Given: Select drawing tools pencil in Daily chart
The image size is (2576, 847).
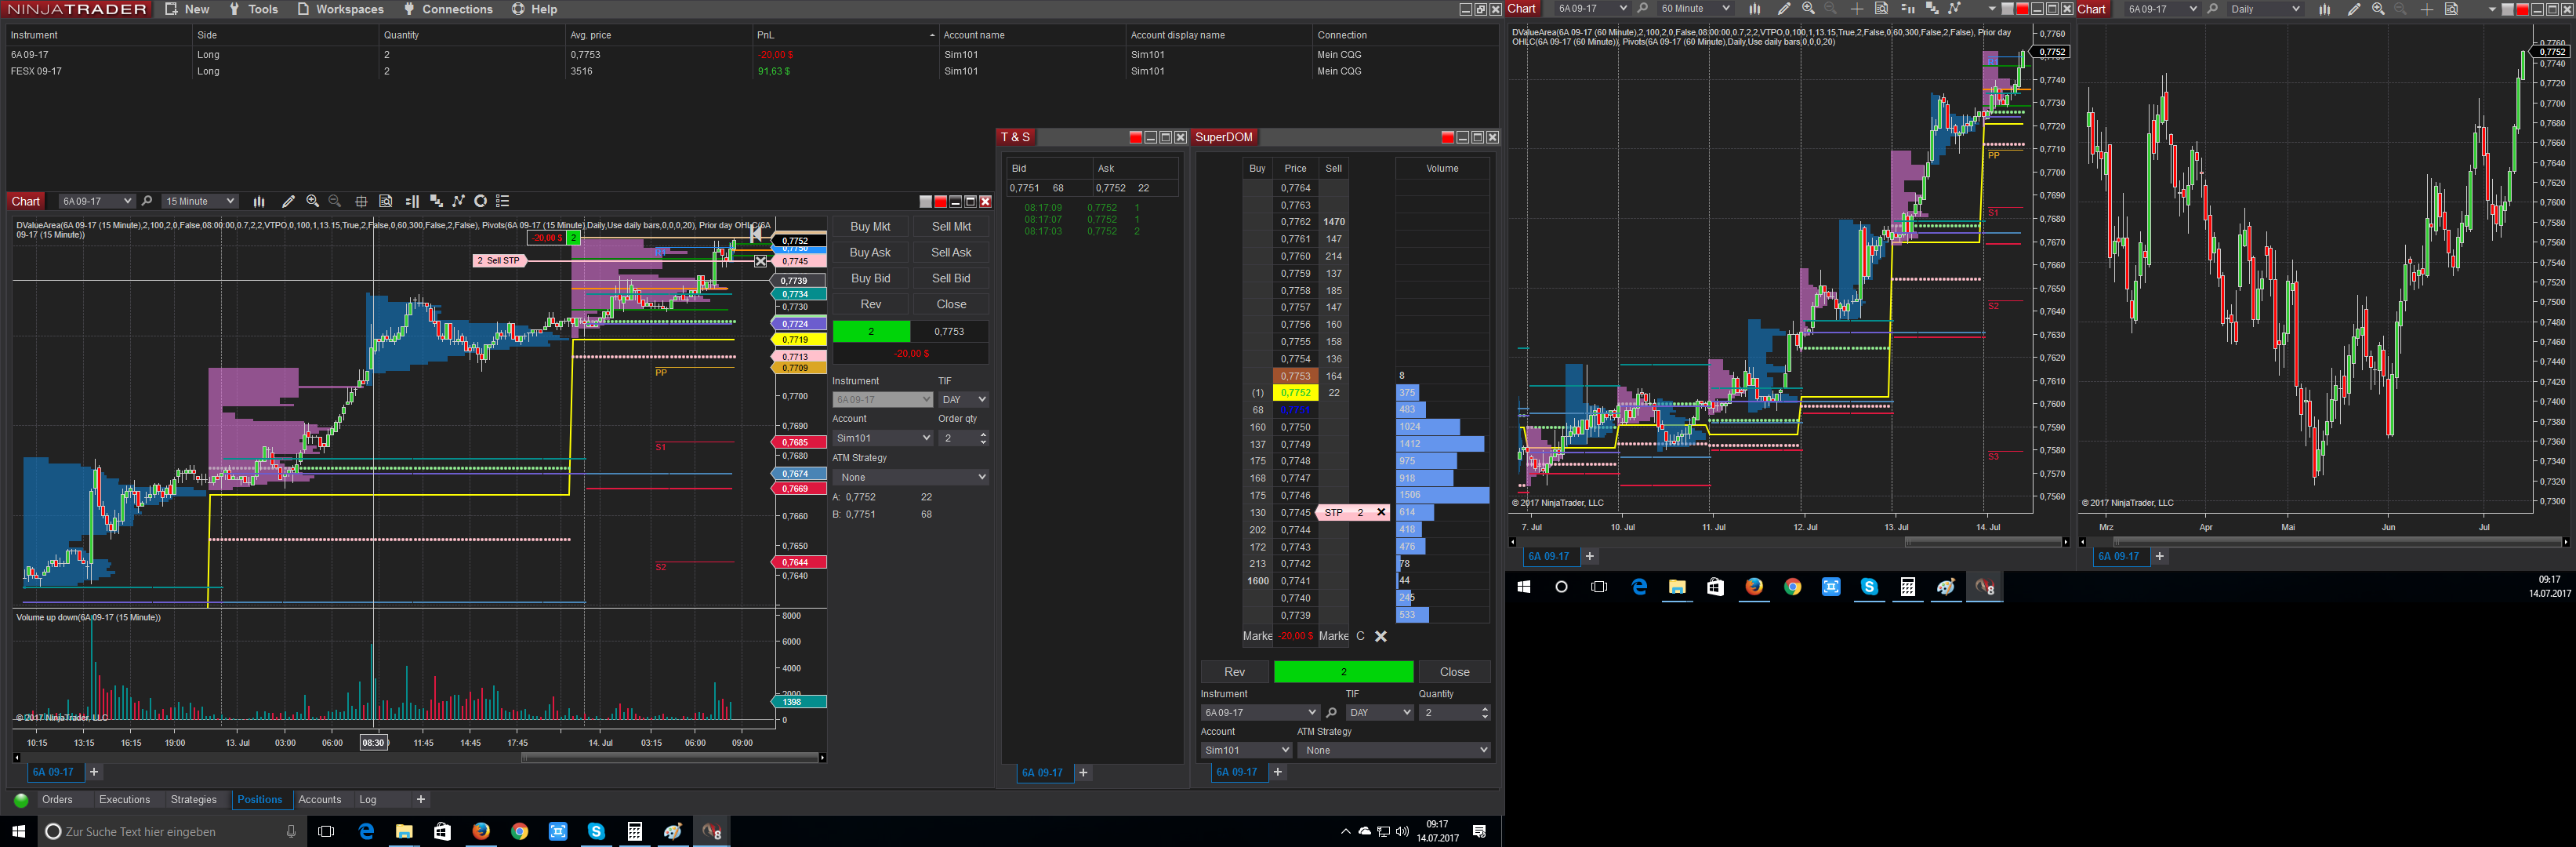Looking at the screenshot, I should 2353,9.
